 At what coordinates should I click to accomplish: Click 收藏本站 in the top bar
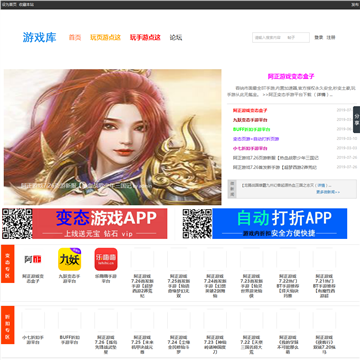coord(26,5)
